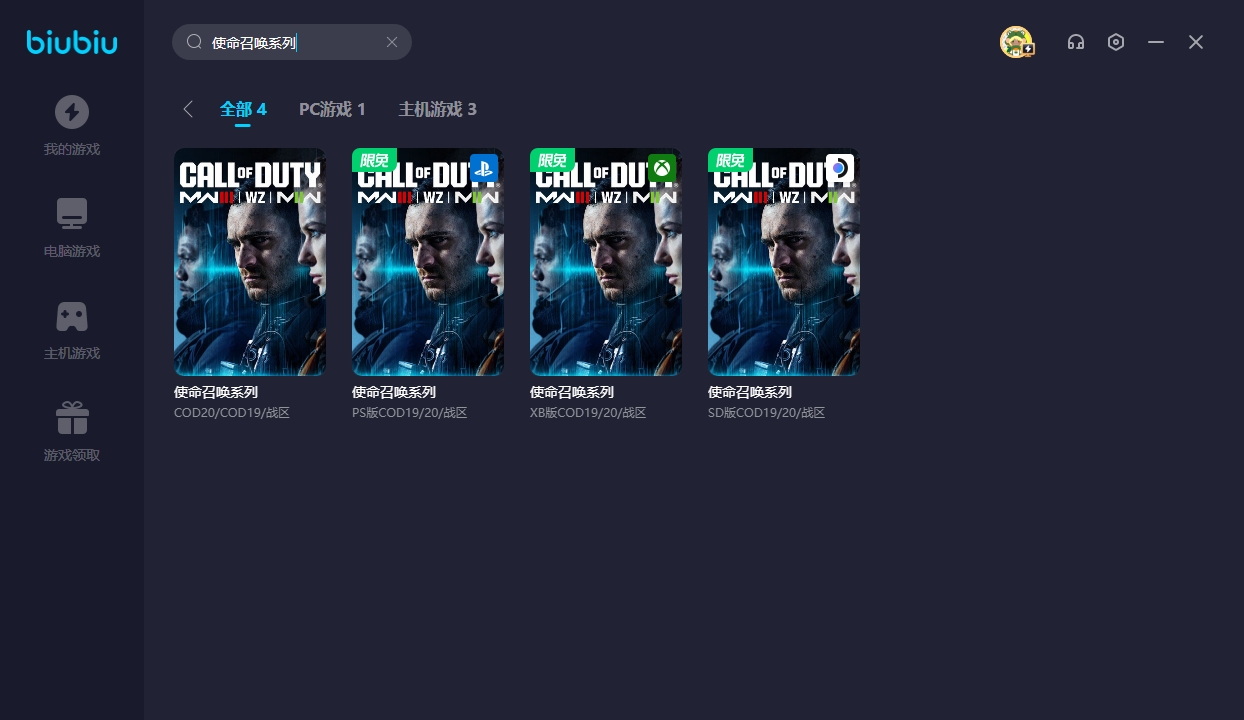Click the 使命召唤系列 title above COD20/COD19/战区
Image resolution: width=1244 pixels, height=720 pixels.
(216, 392)
